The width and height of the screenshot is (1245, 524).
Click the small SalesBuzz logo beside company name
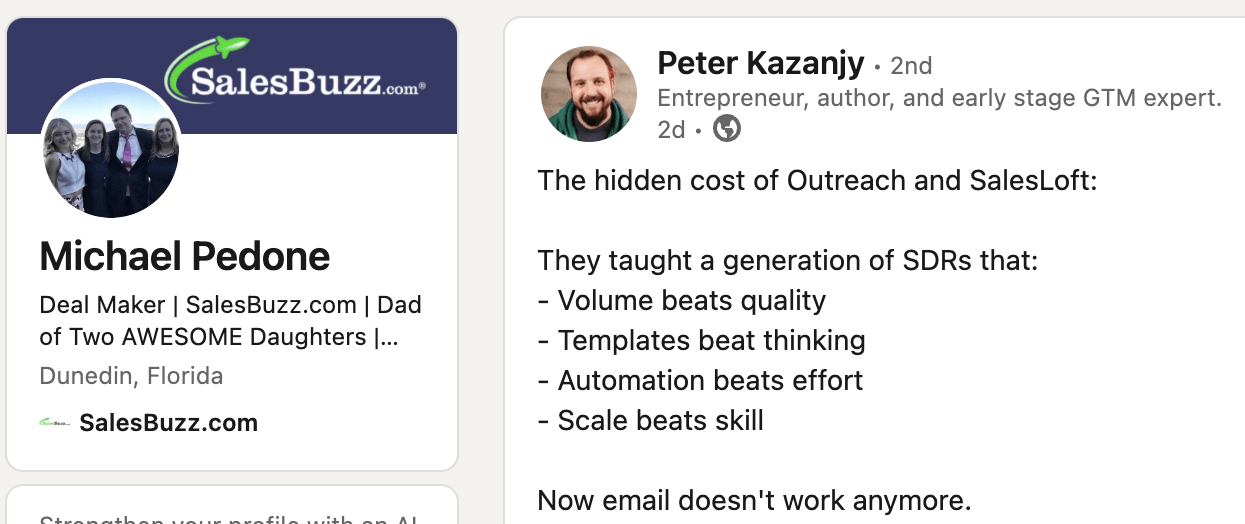pyautogui.click(x=55, y=423)
